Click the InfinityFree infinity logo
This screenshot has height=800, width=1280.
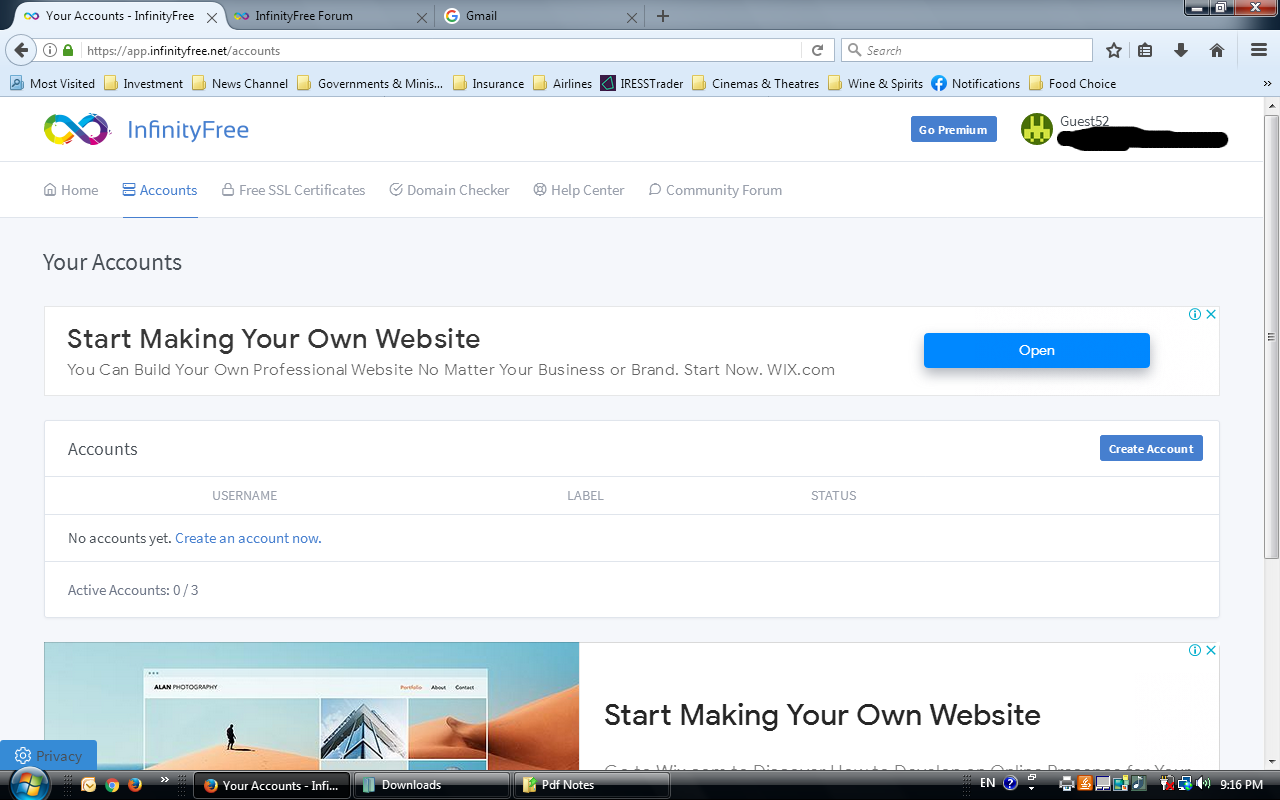click(76, 130)
